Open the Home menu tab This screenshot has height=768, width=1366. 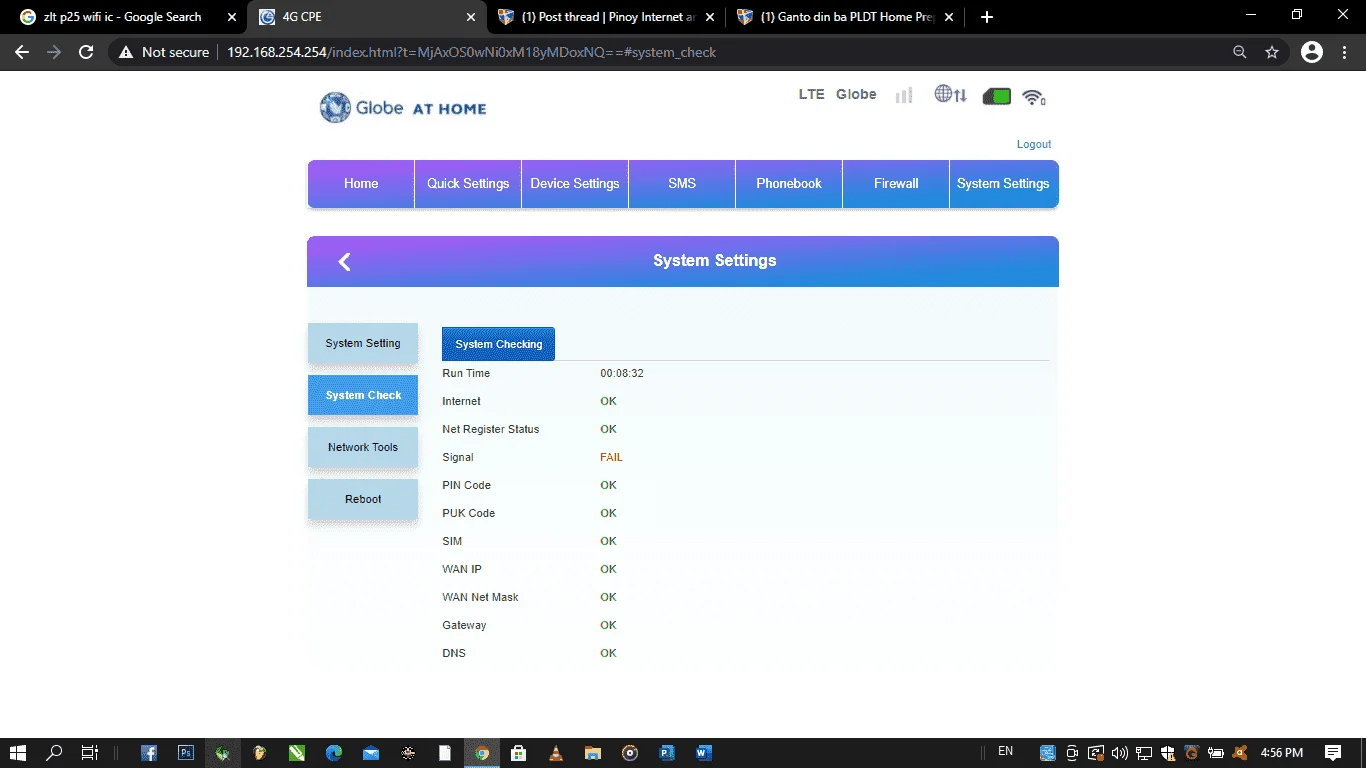point(361,184)
